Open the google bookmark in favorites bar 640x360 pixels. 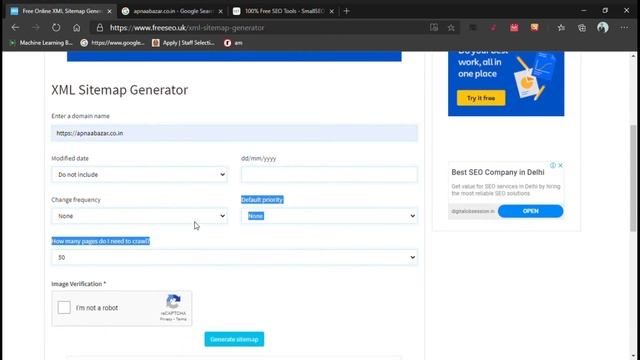112,42
